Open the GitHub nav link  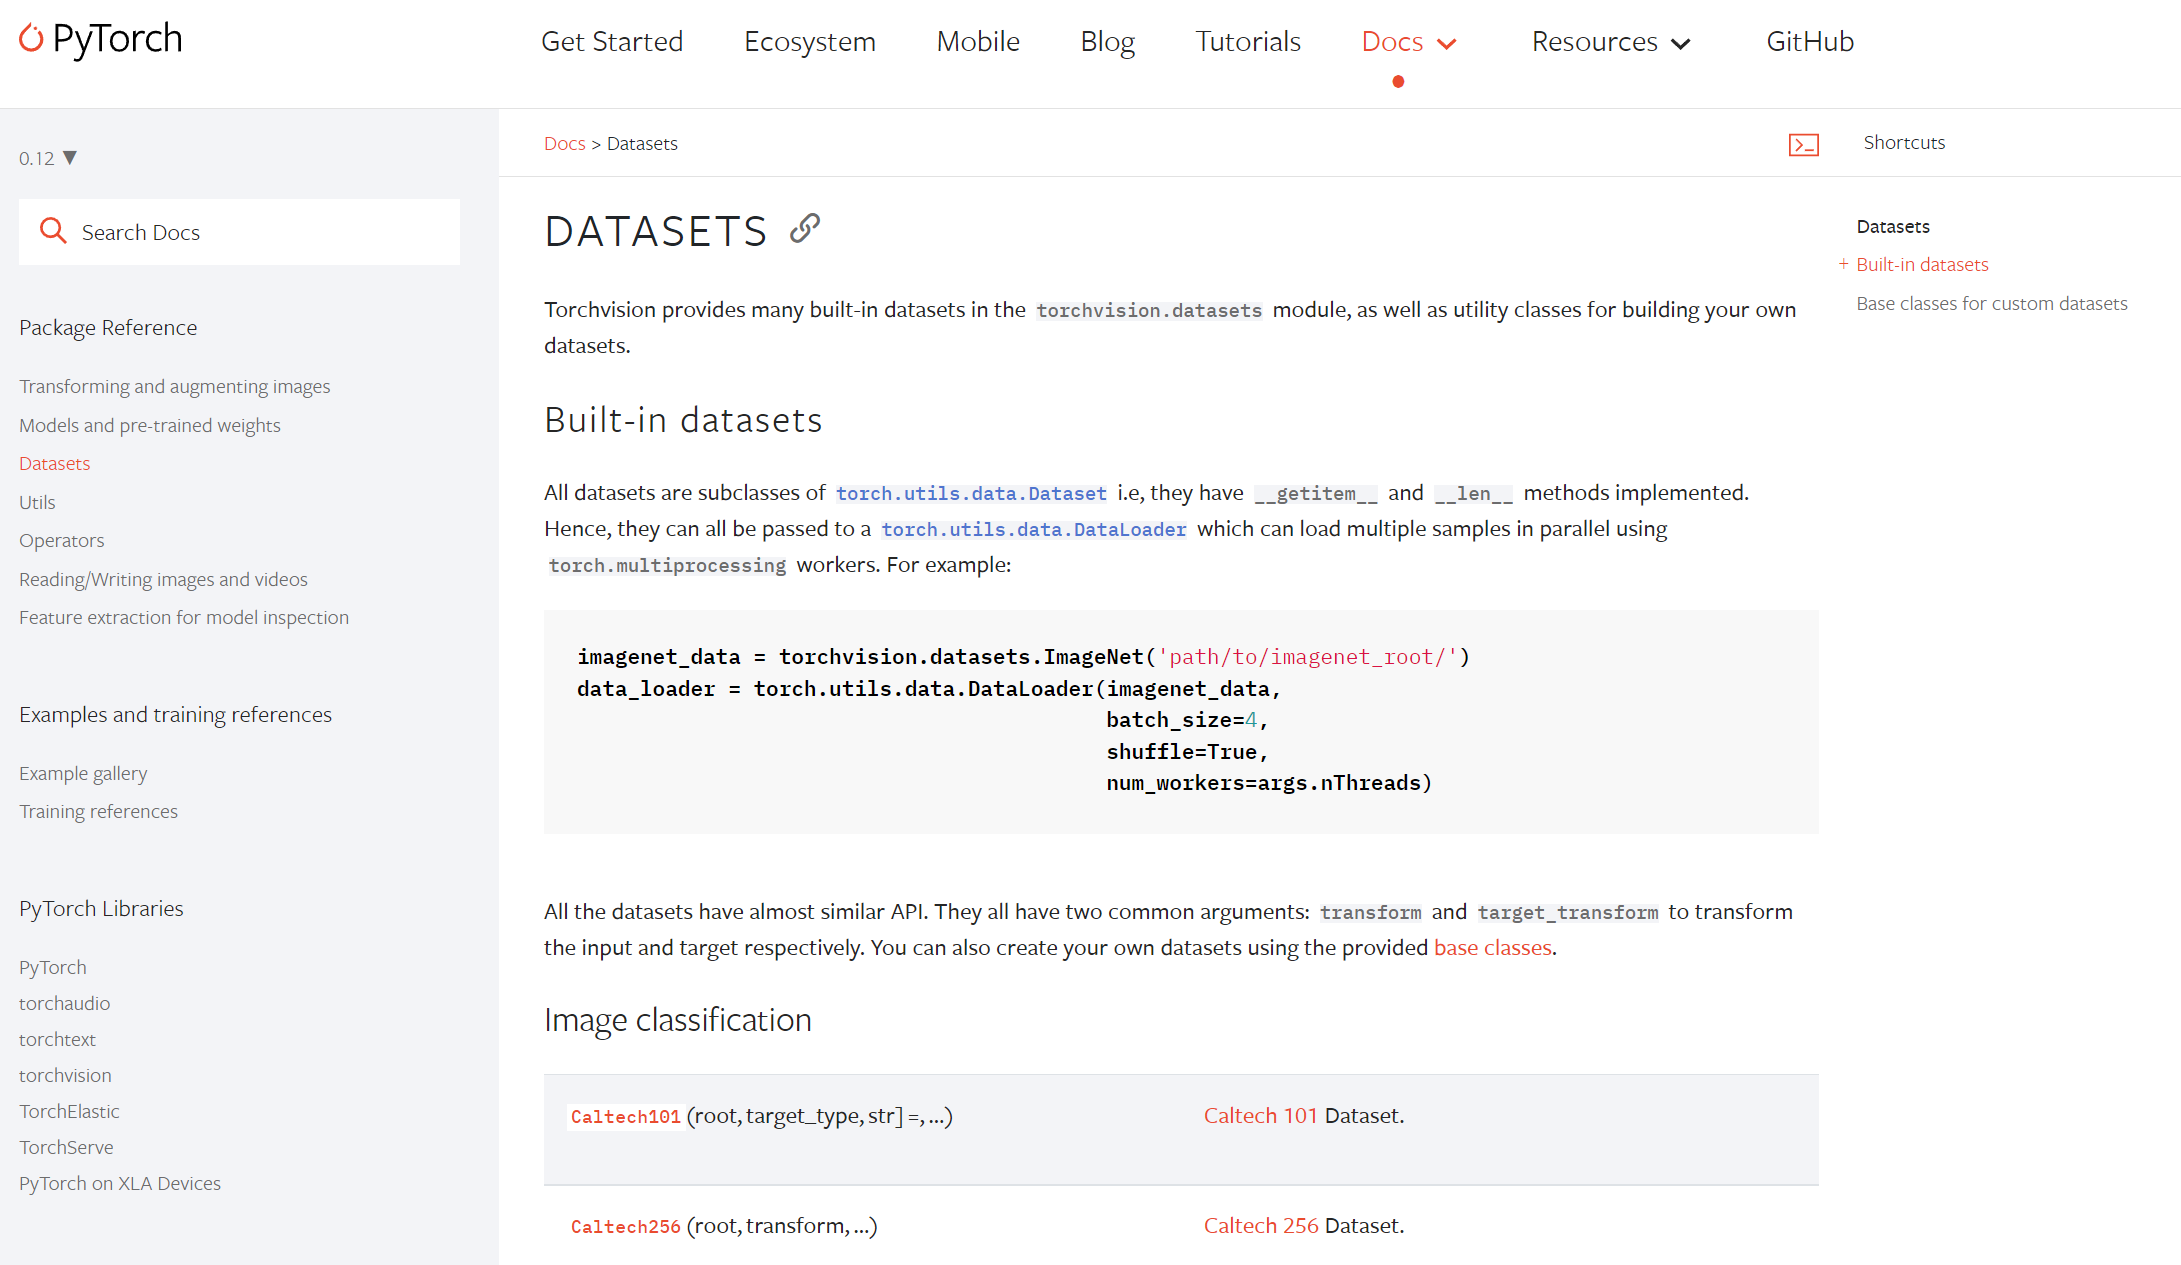point(1810,42)
